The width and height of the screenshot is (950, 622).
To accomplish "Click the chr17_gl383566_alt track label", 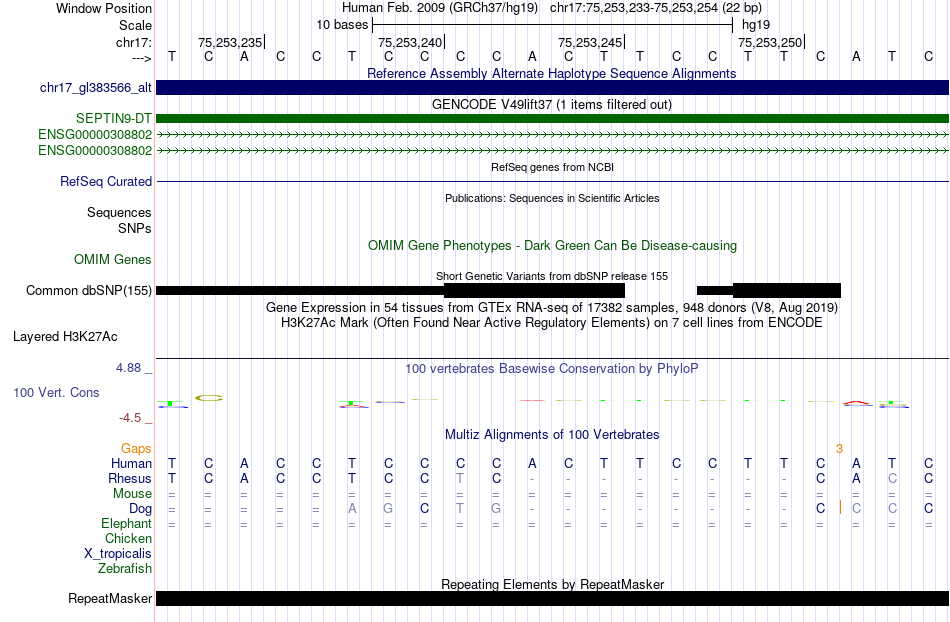I will pos(96,88).
